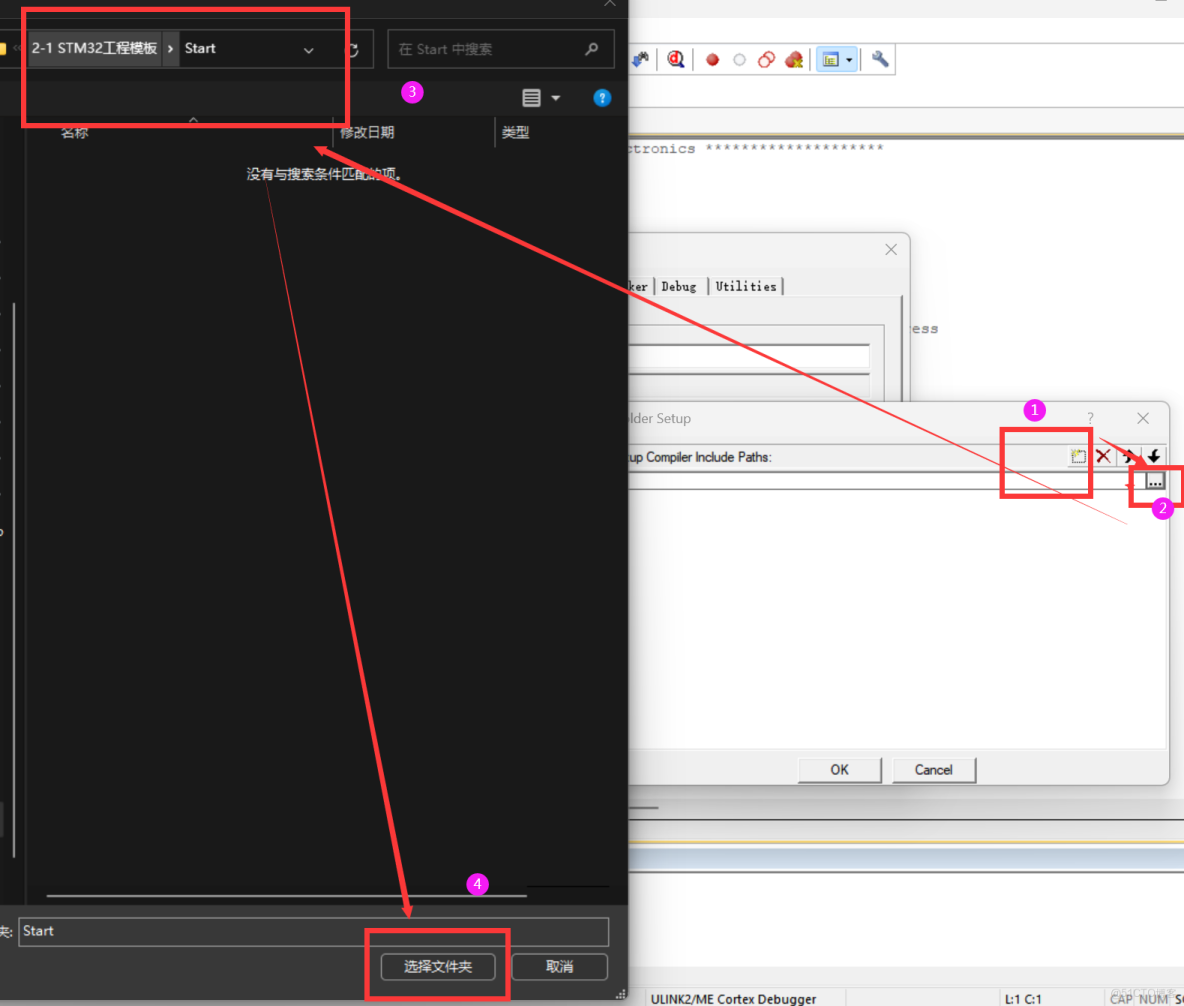Click the ? help button in Folder Setup
This screenshot has height=1006, width=1184.
point(1090,418)
